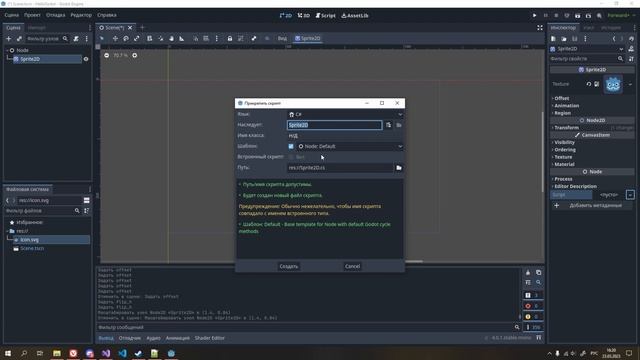Add a new scene tab
This screenshot has width=640, height=360.
point(142,28)
